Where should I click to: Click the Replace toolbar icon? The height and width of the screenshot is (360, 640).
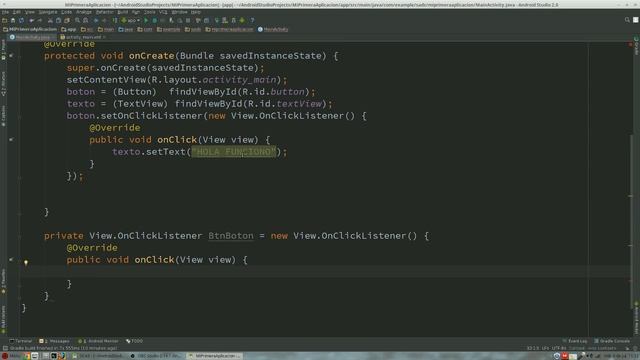(x=85, y=20)
